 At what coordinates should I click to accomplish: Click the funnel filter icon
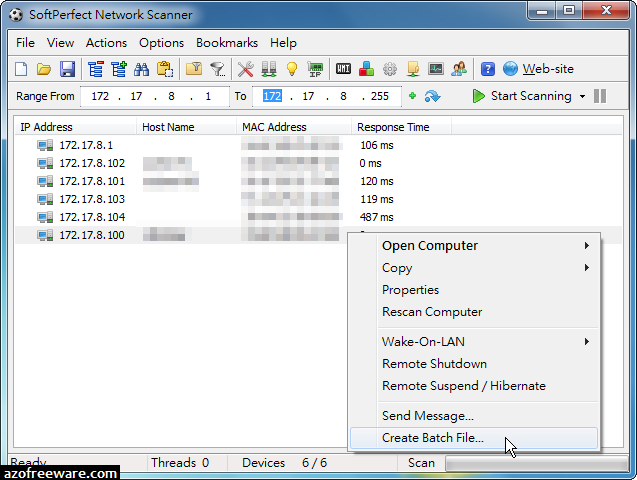coord(217,69)
